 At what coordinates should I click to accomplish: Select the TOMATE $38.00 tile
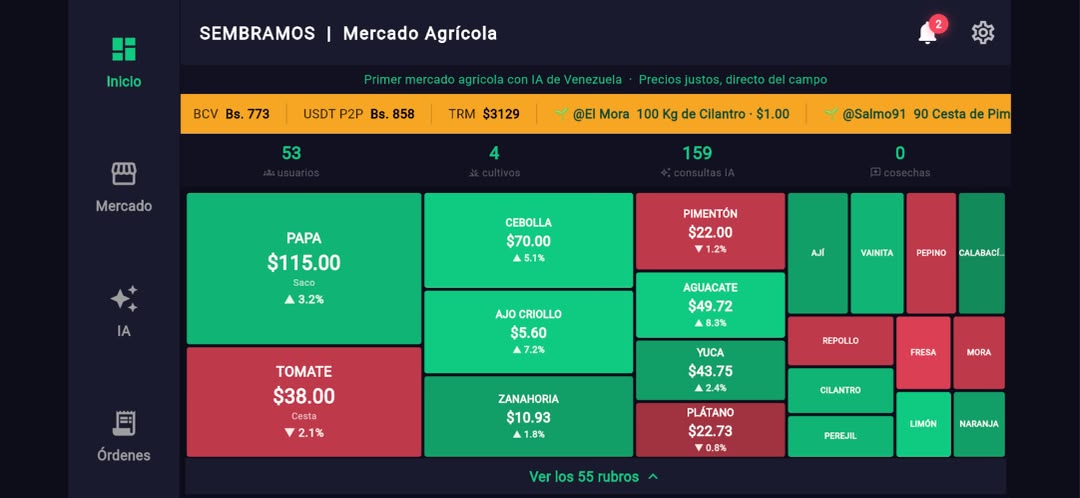click(x=304, y=402)
